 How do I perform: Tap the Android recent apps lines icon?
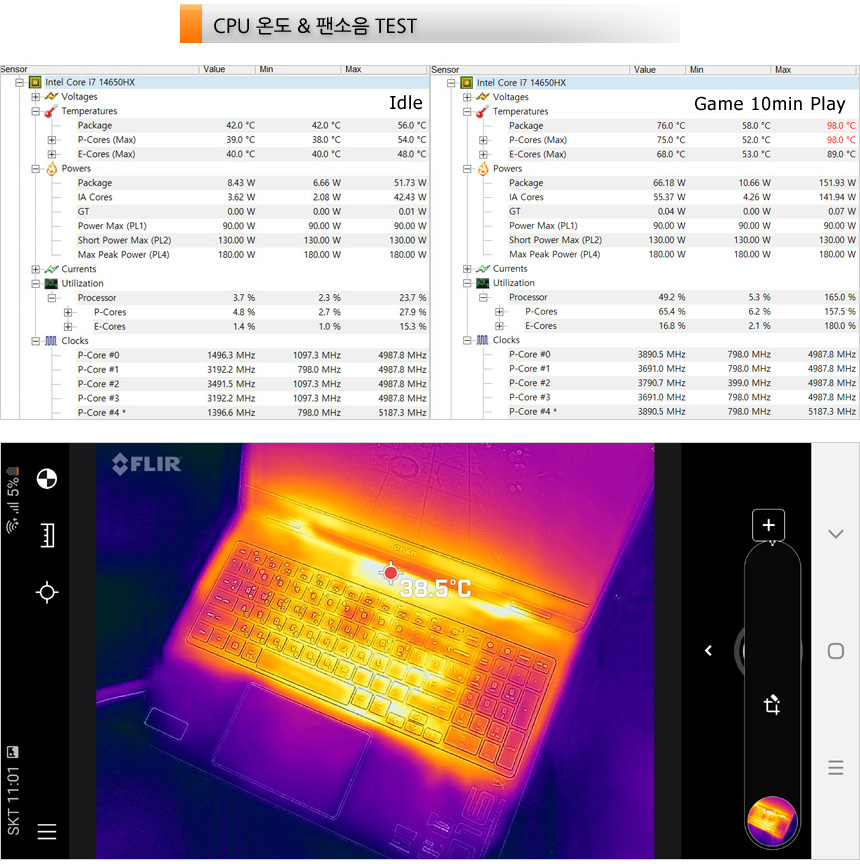[x=835, y=768]
